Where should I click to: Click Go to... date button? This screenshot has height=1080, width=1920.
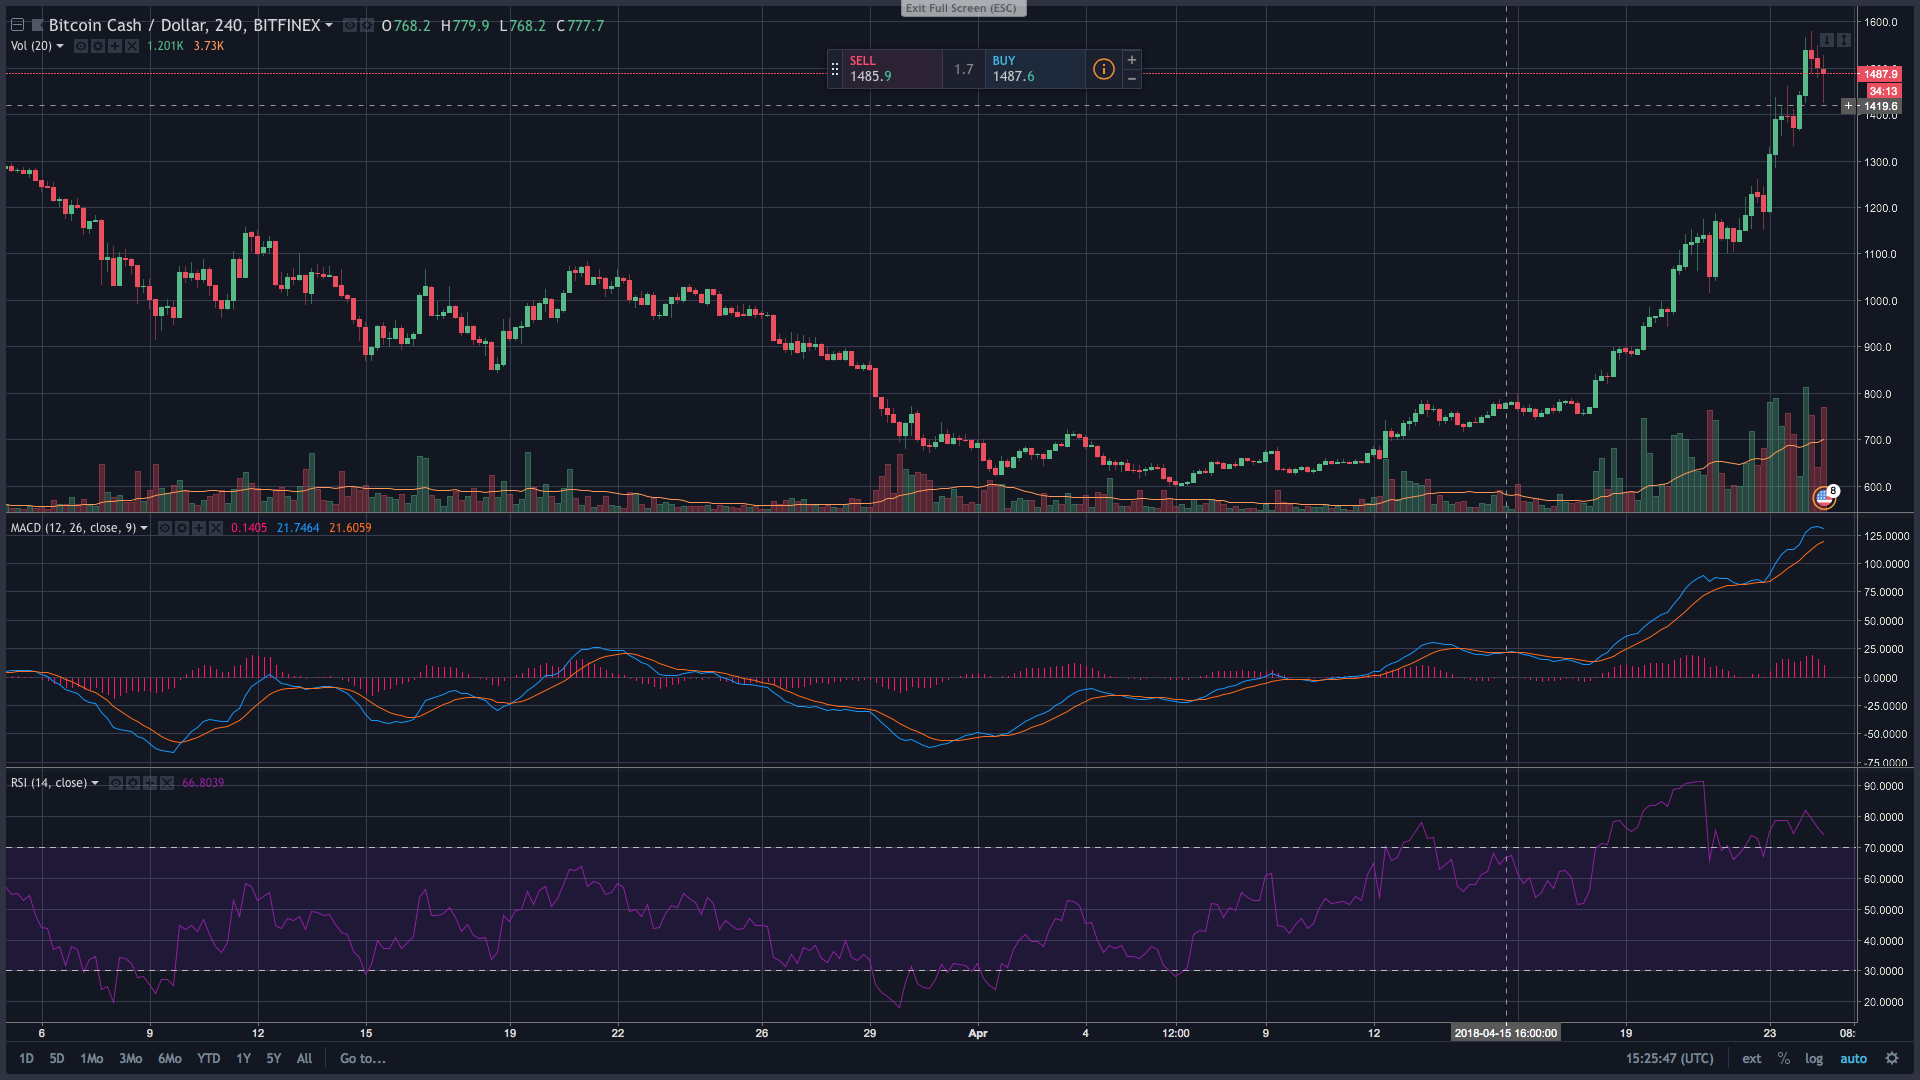coord(362,1058)
